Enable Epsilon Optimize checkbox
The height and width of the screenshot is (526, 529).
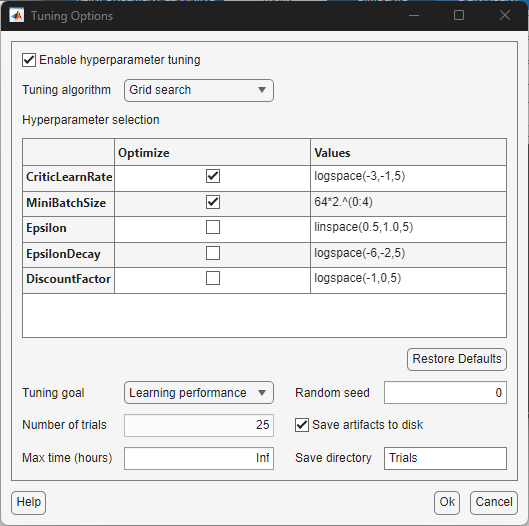pyautogui.click(x=213, y=227)
